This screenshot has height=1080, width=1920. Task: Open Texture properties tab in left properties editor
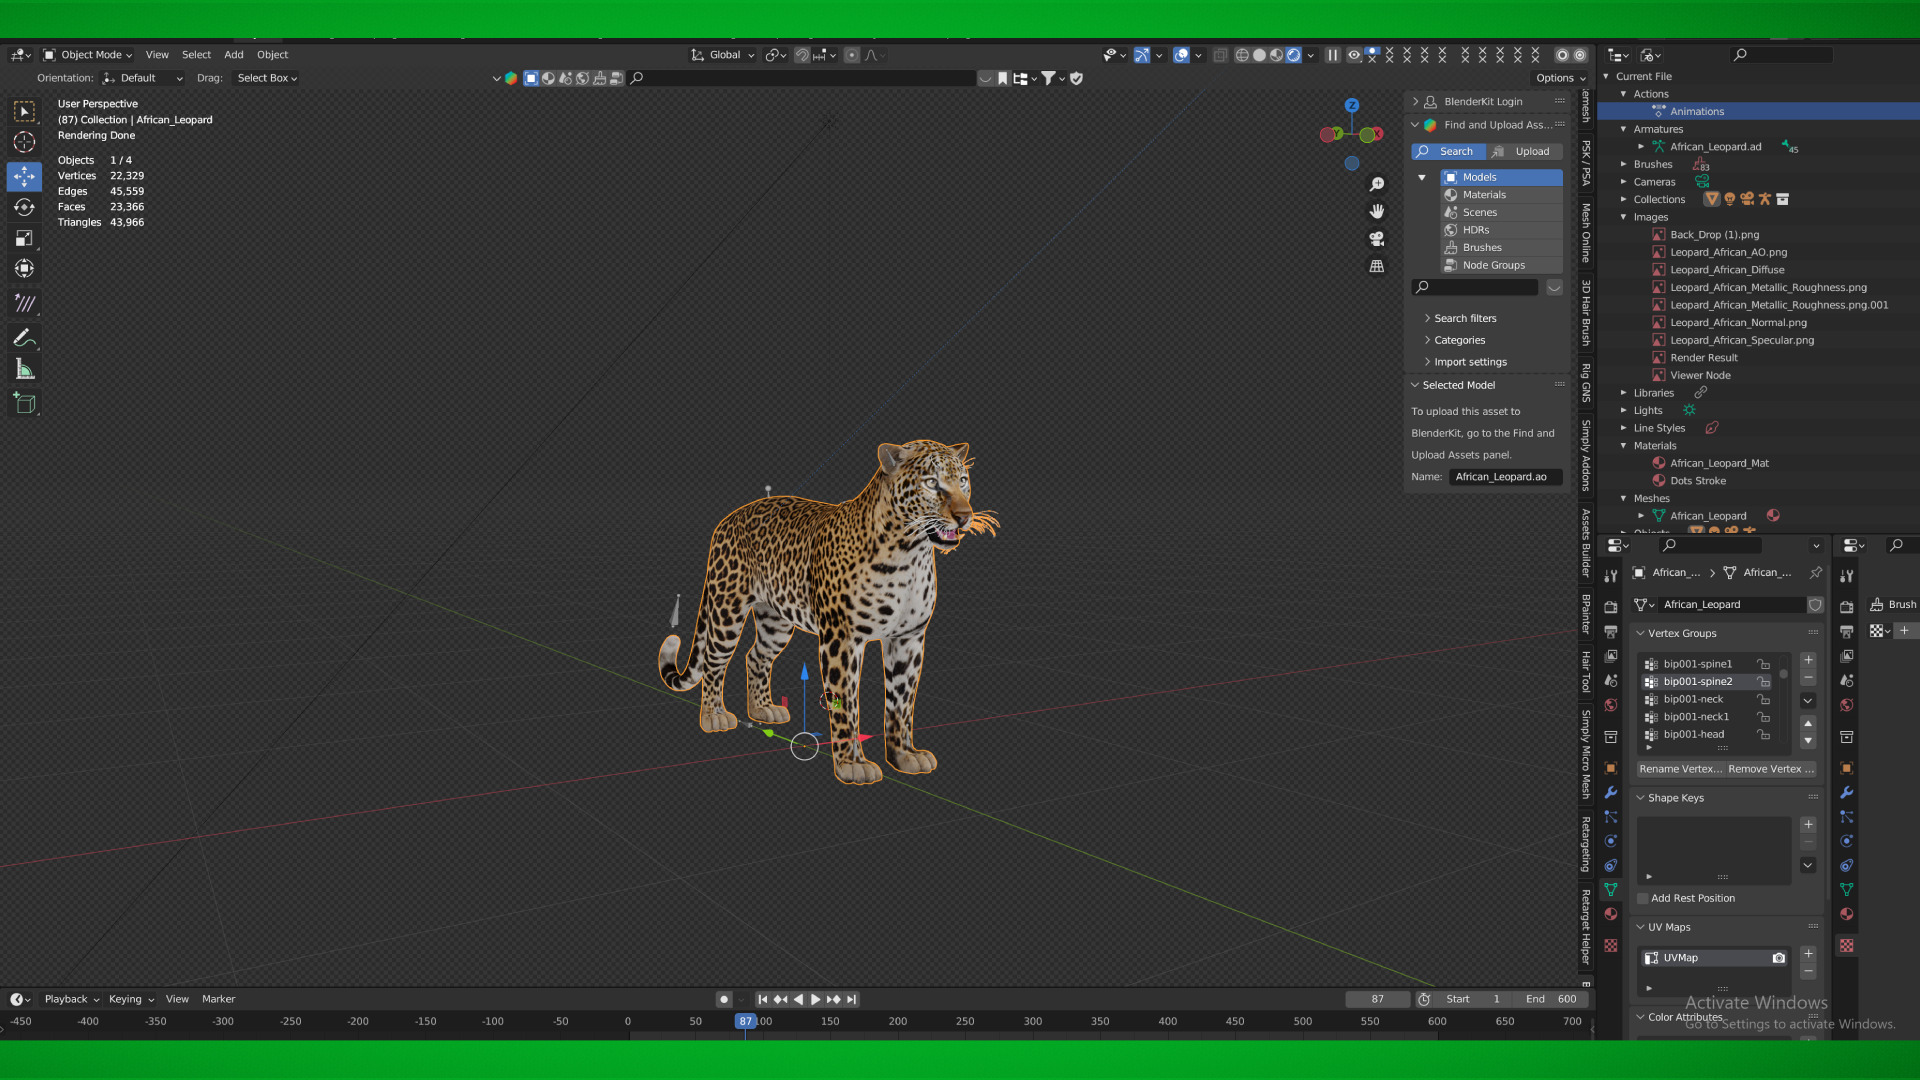point(1610,945)
